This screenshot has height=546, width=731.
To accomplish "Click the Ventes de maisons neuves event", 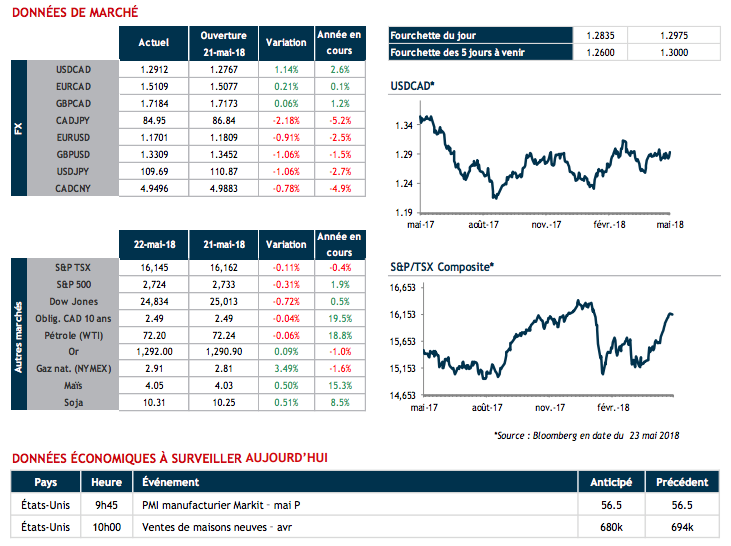I will tap(216, 526).
